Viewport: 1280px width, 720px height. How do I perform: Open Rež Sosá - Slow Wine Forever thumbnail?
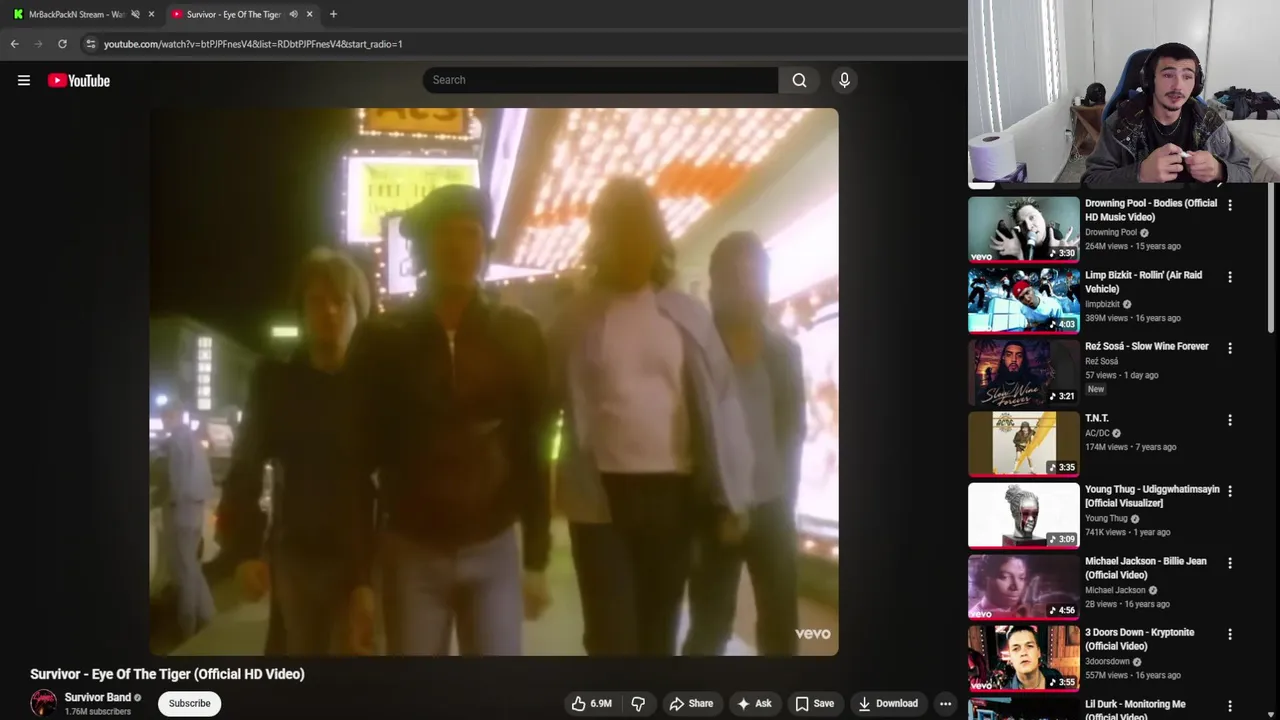(x=1023, y=372)
